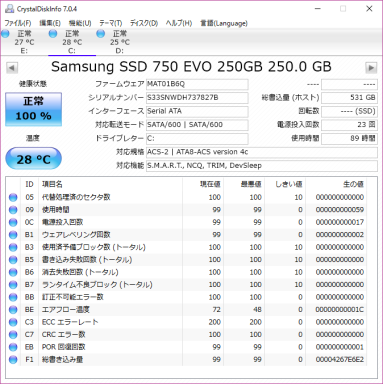383x384 pixels.
Task: Open the 言語(Language) menu
Action: [x=224, y=23]
